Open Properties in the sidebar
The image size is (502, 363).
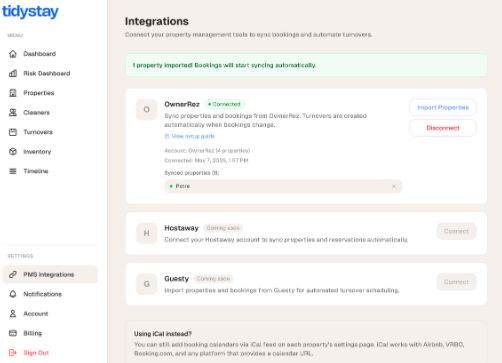click(50, 93)
